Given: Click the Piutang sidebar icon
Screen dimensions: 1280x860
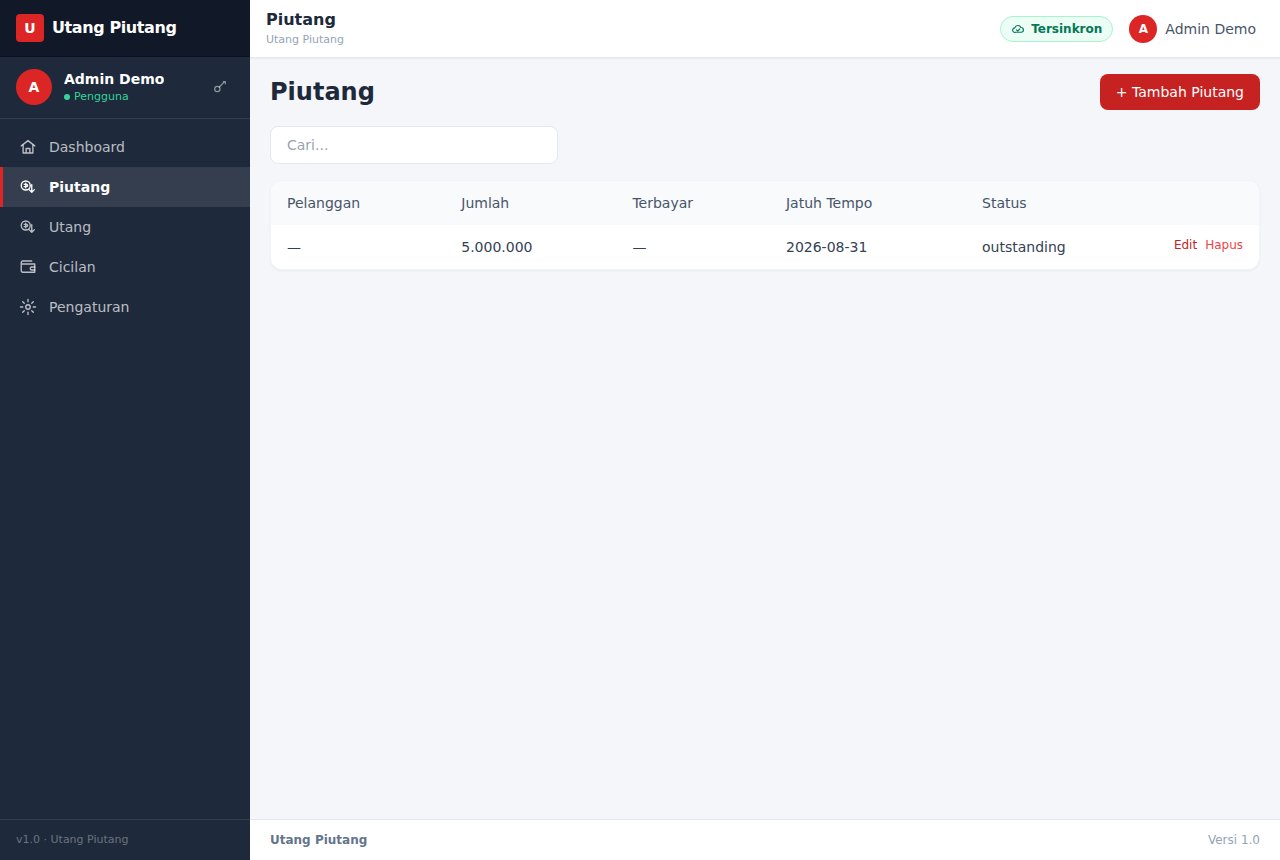Looking at the screenshot, I should point(28,187).
